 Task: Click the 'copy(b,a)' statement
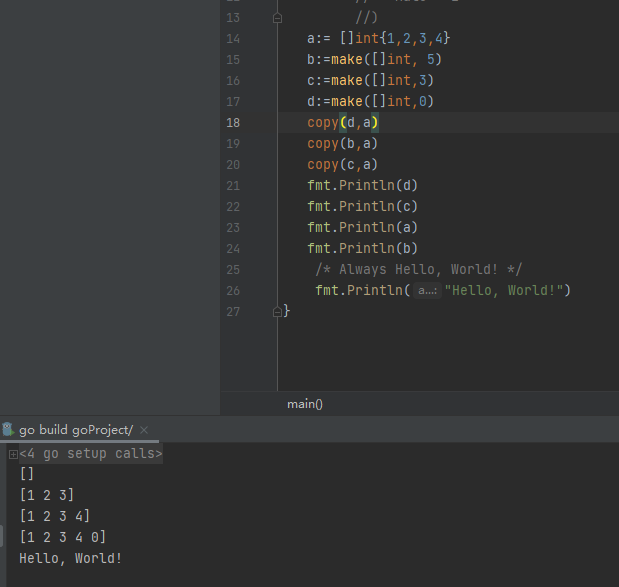pos(343,144)
